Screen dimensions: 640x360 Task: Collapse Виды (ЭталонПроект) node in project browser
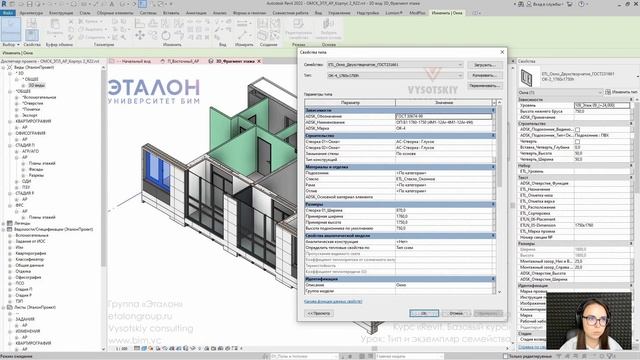pyautogui.click(x=4, y=67)
